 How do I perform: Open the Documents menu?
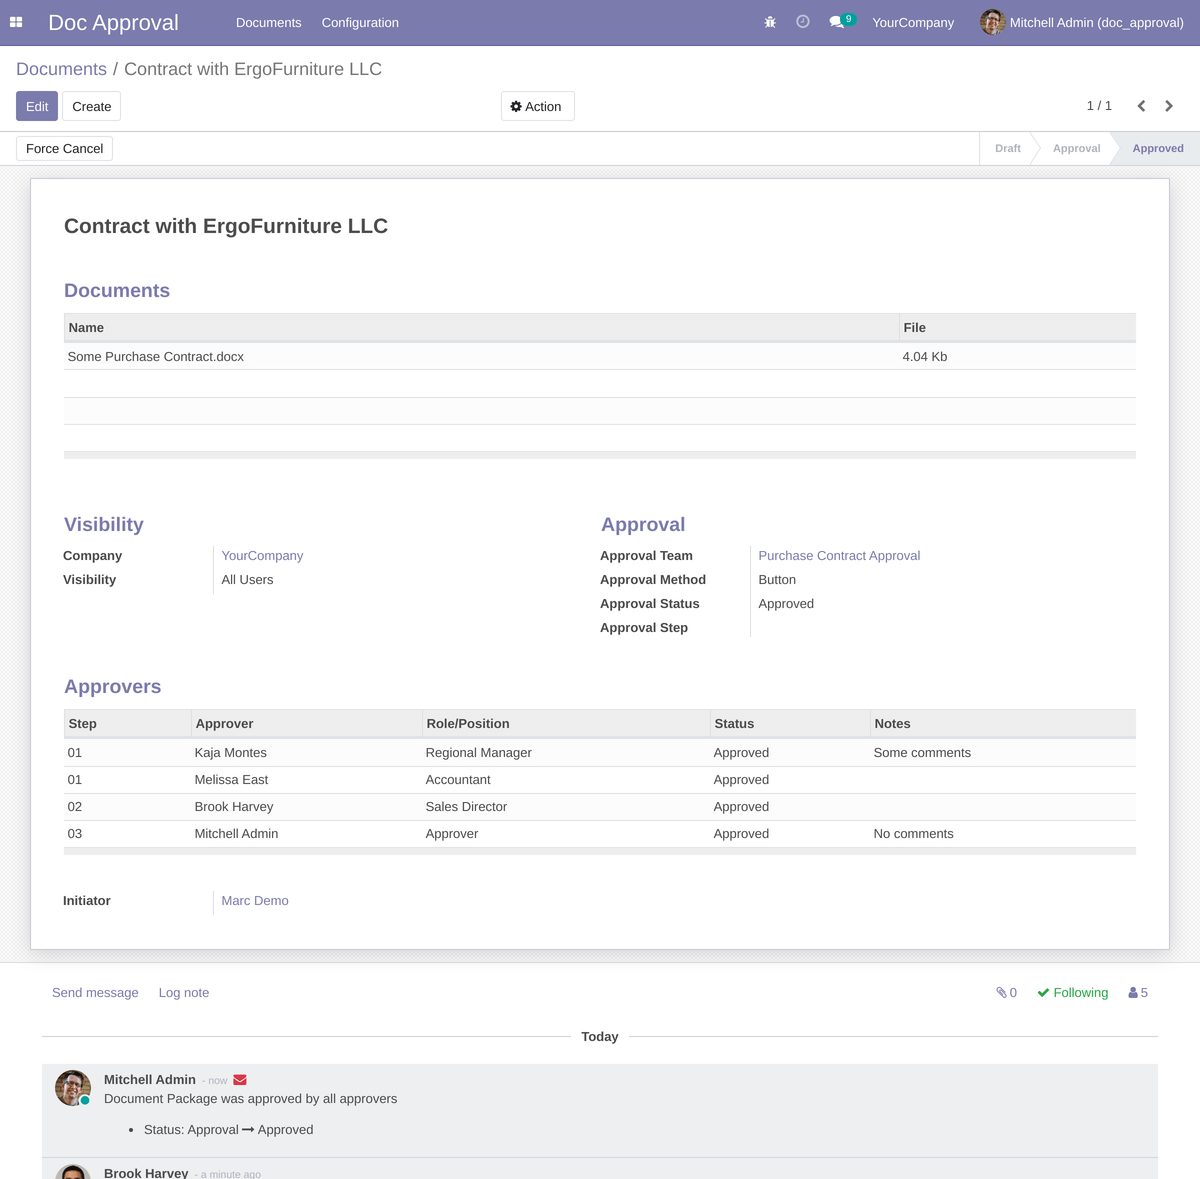[x=268, y=22]
